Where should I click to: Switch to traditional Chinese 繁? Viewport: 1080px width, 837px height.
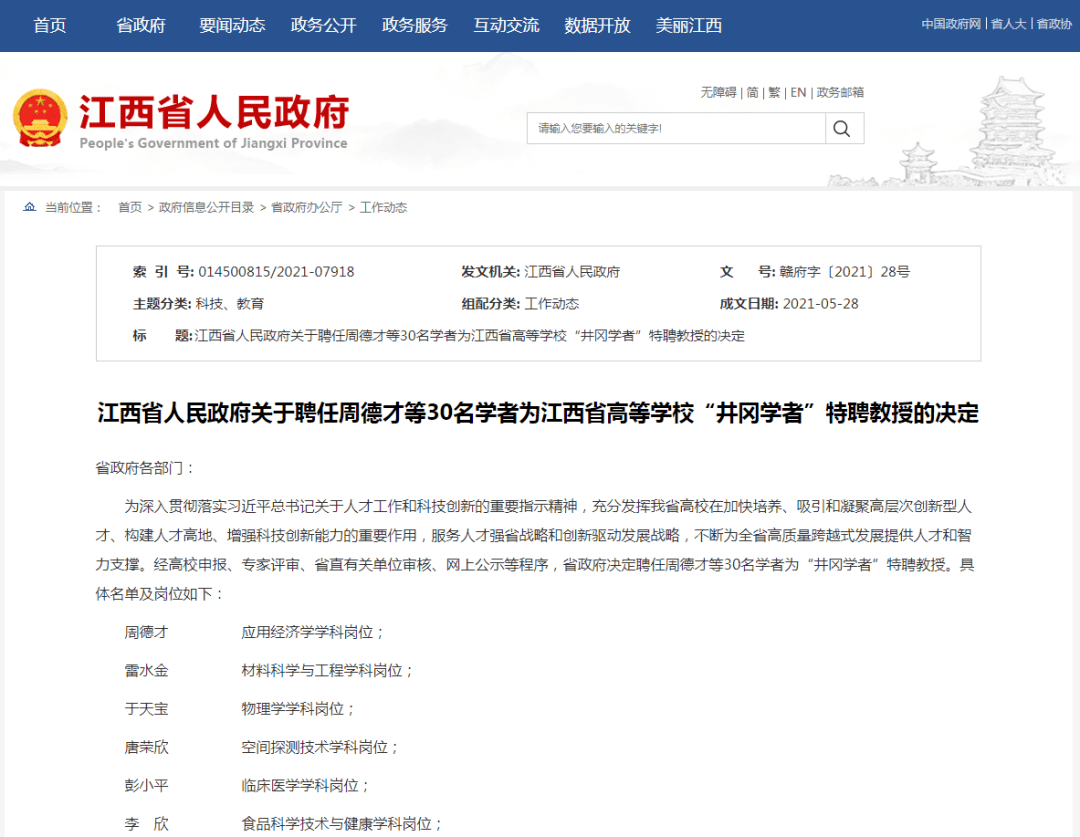[774, 92]
